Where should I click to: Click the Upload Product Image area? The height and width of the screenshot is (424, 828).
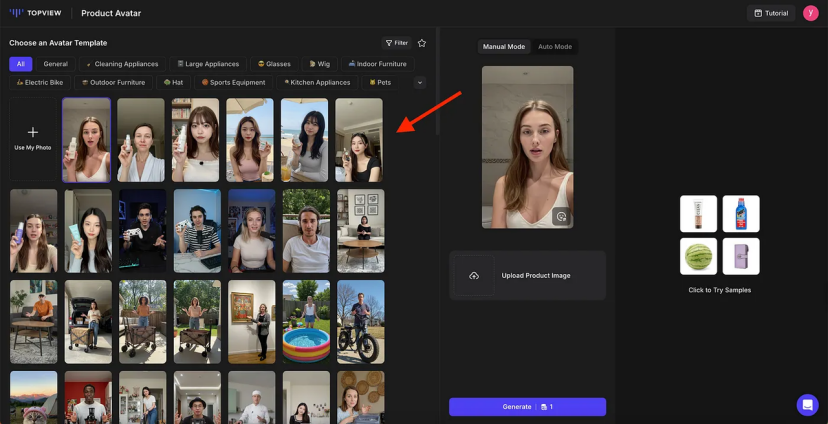click(x=528, y=276)
